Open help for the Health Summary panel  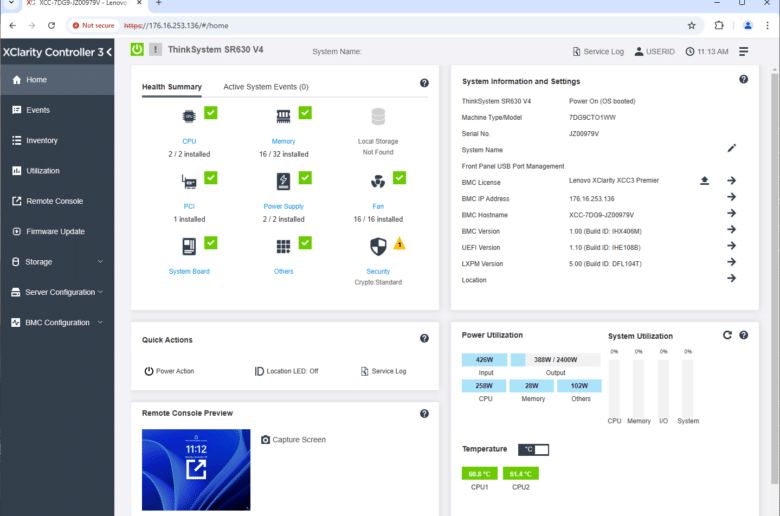coord(424,83)
